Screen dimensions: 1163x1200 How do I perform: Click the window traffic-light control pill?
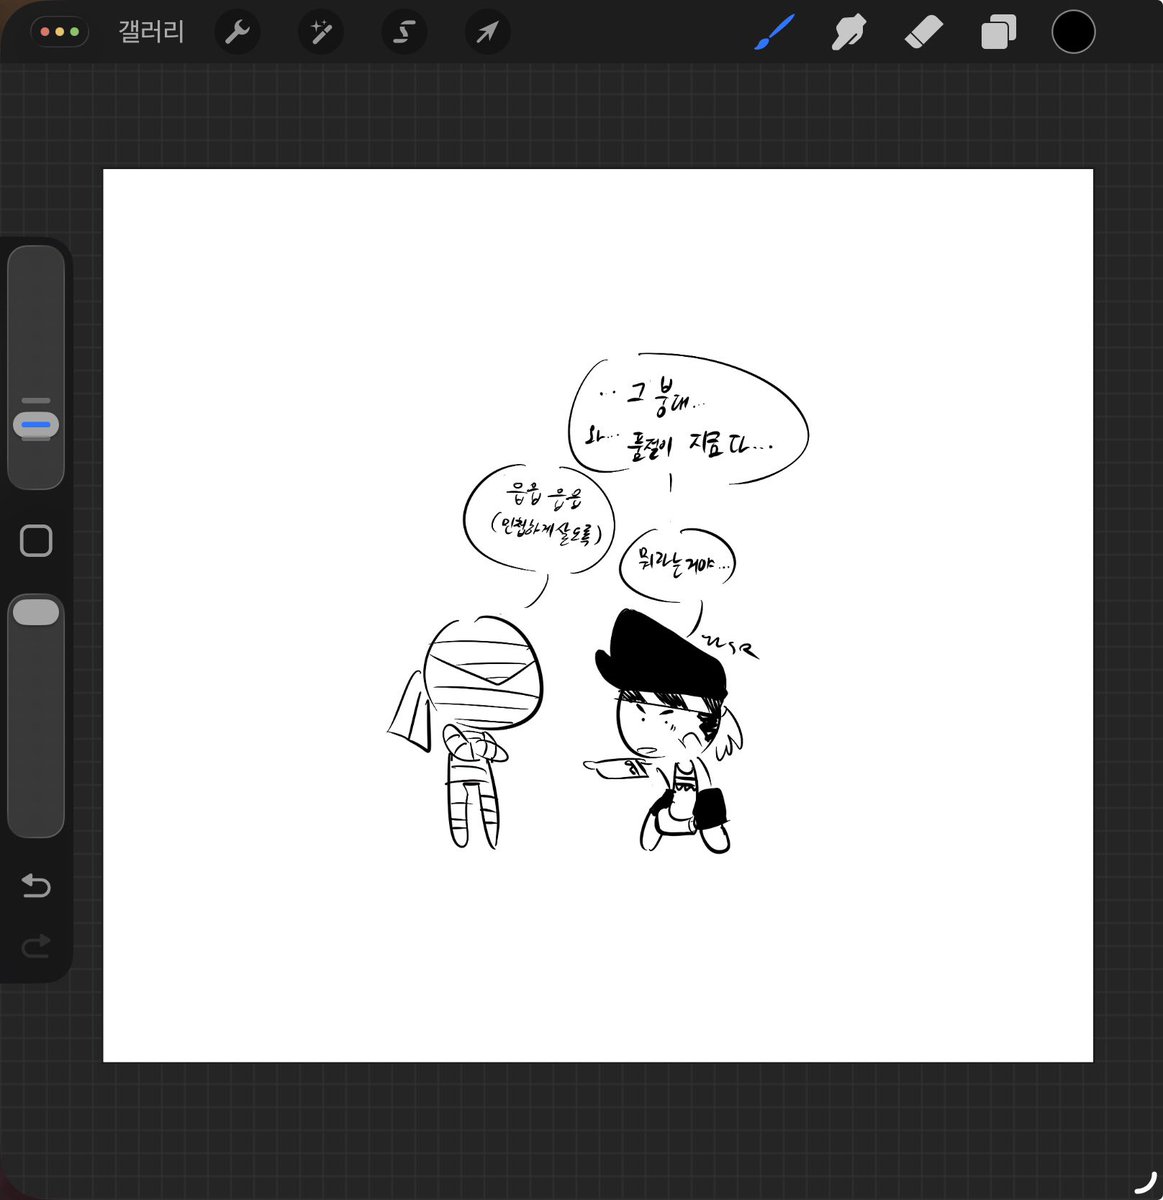point(60,32)
